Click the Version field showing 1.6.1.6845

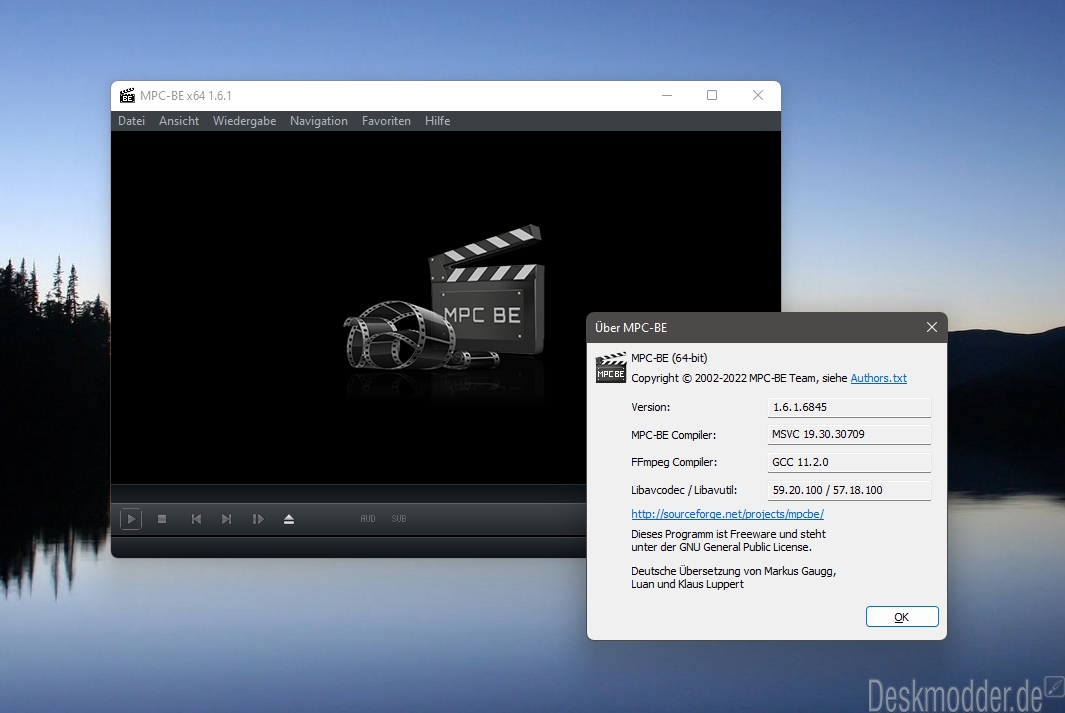point(849,407)
